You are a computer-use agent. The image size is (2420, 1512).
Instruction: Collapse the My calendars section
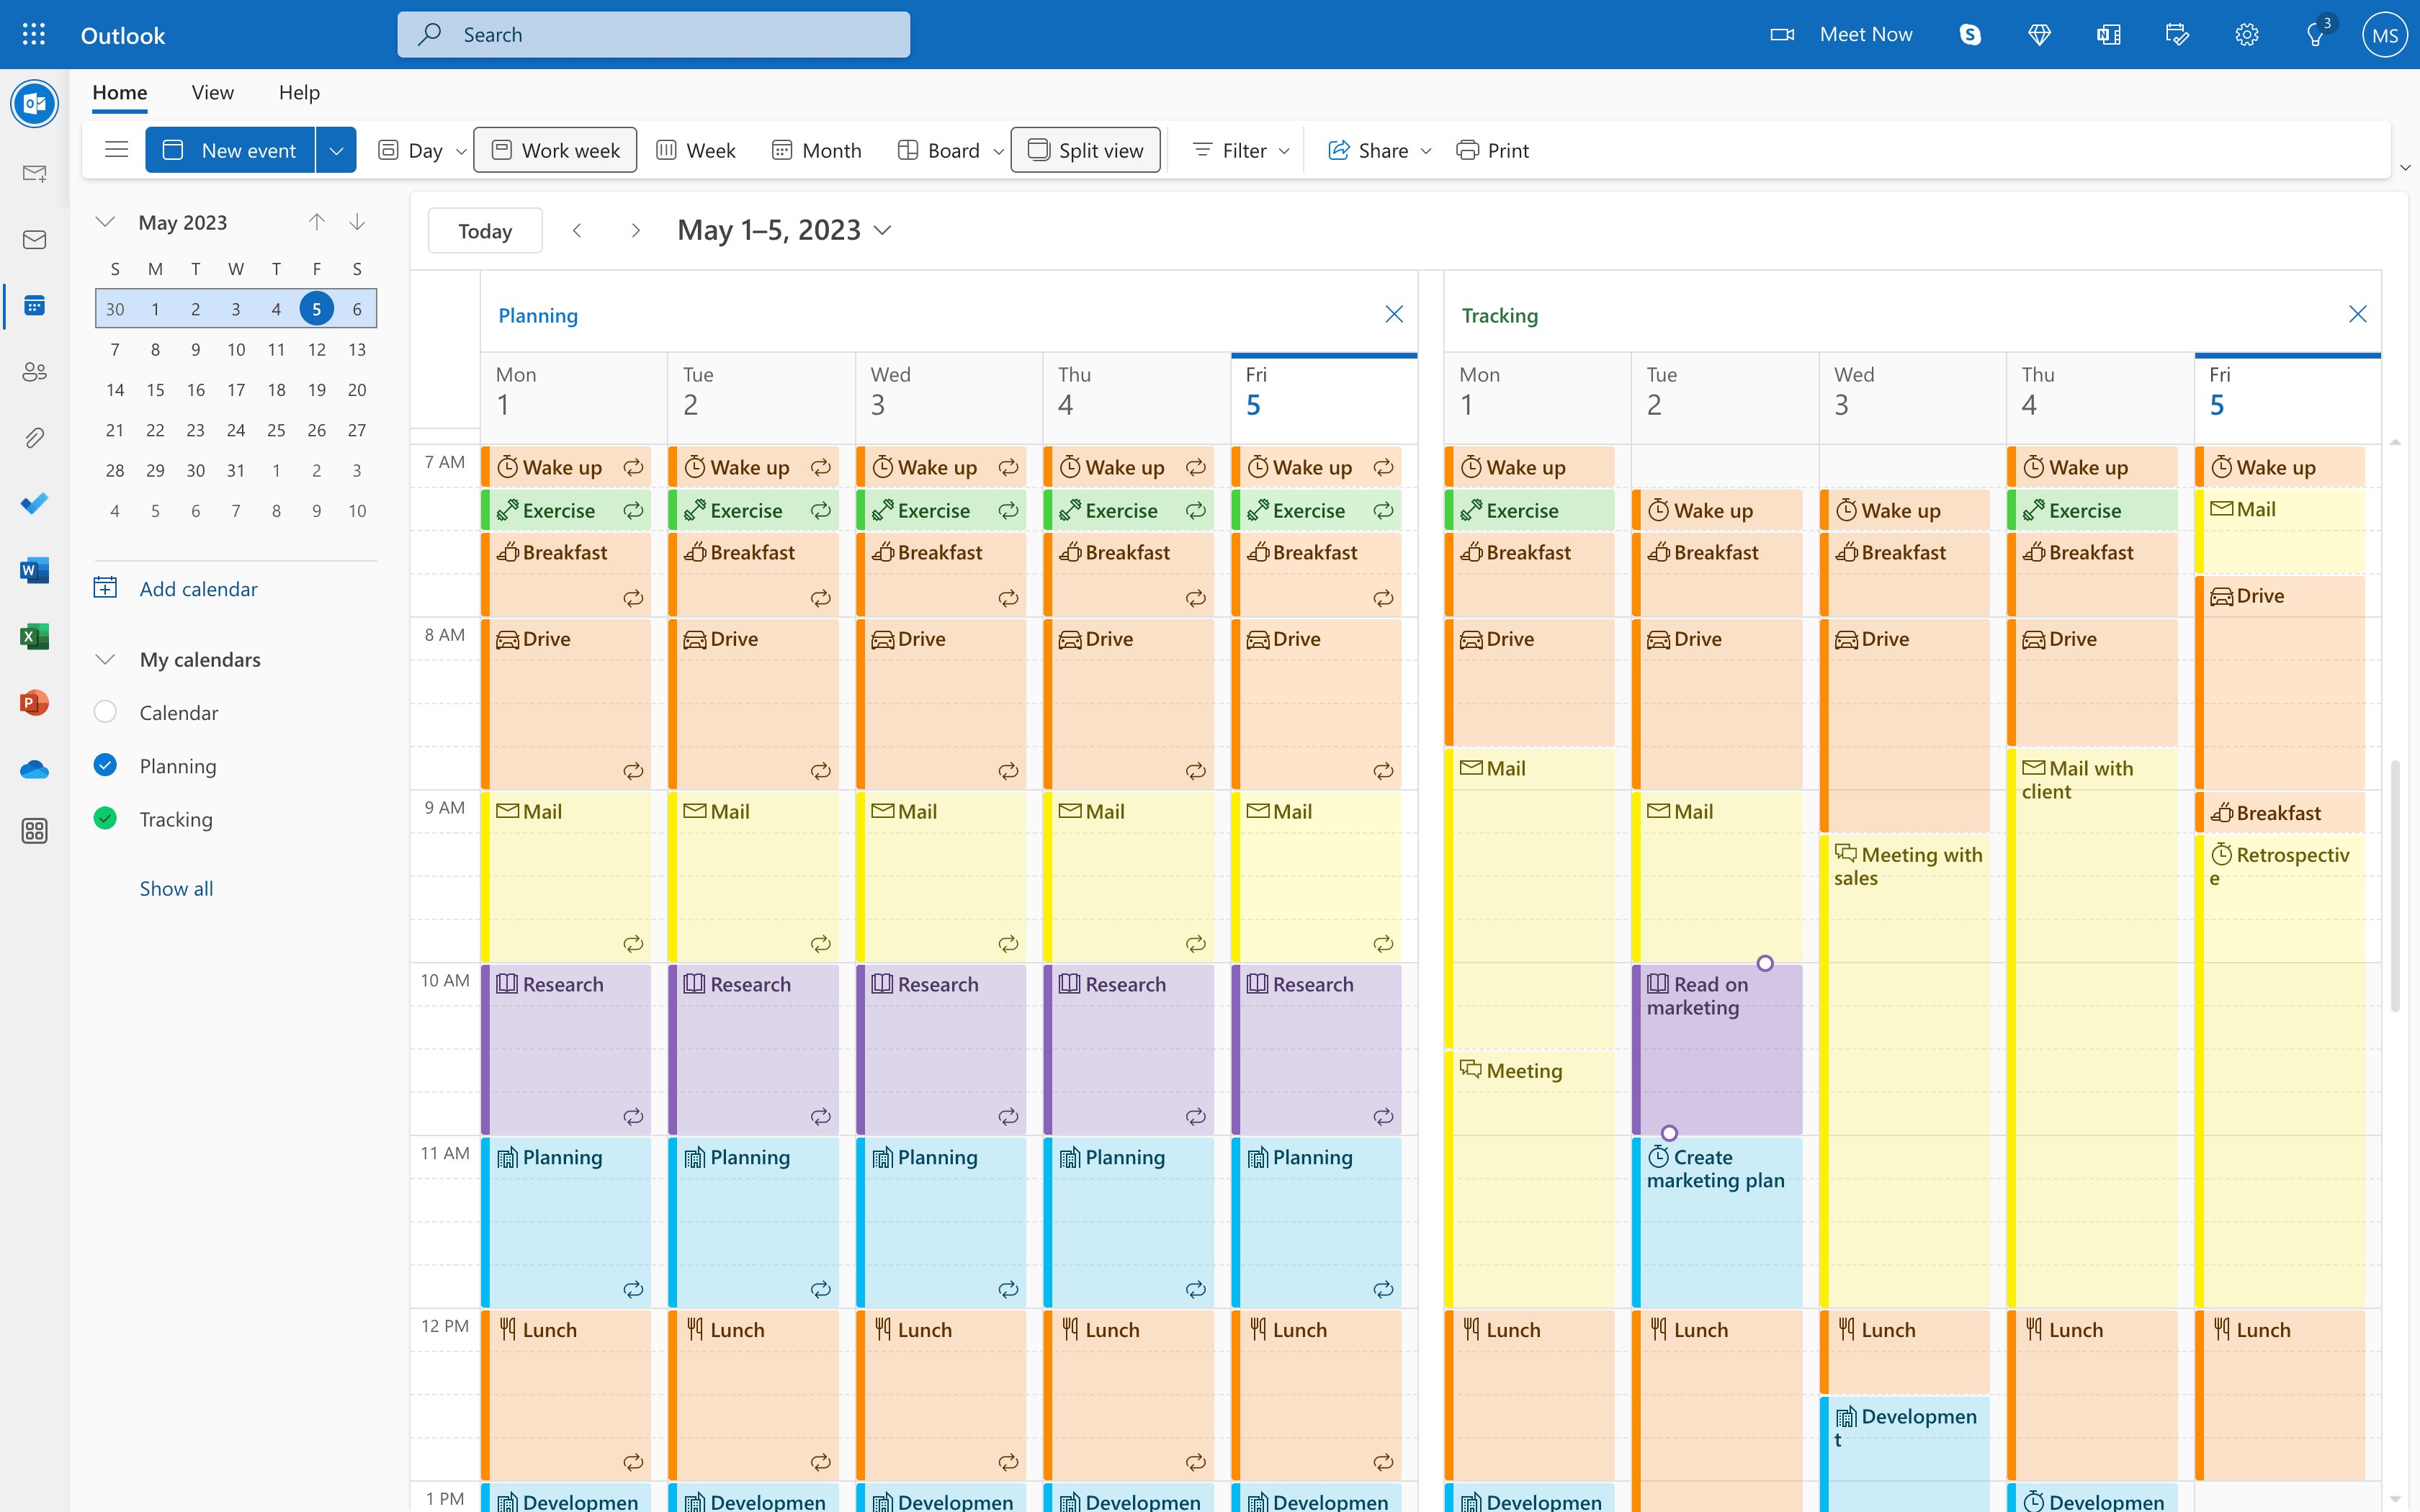coord(106,659)
